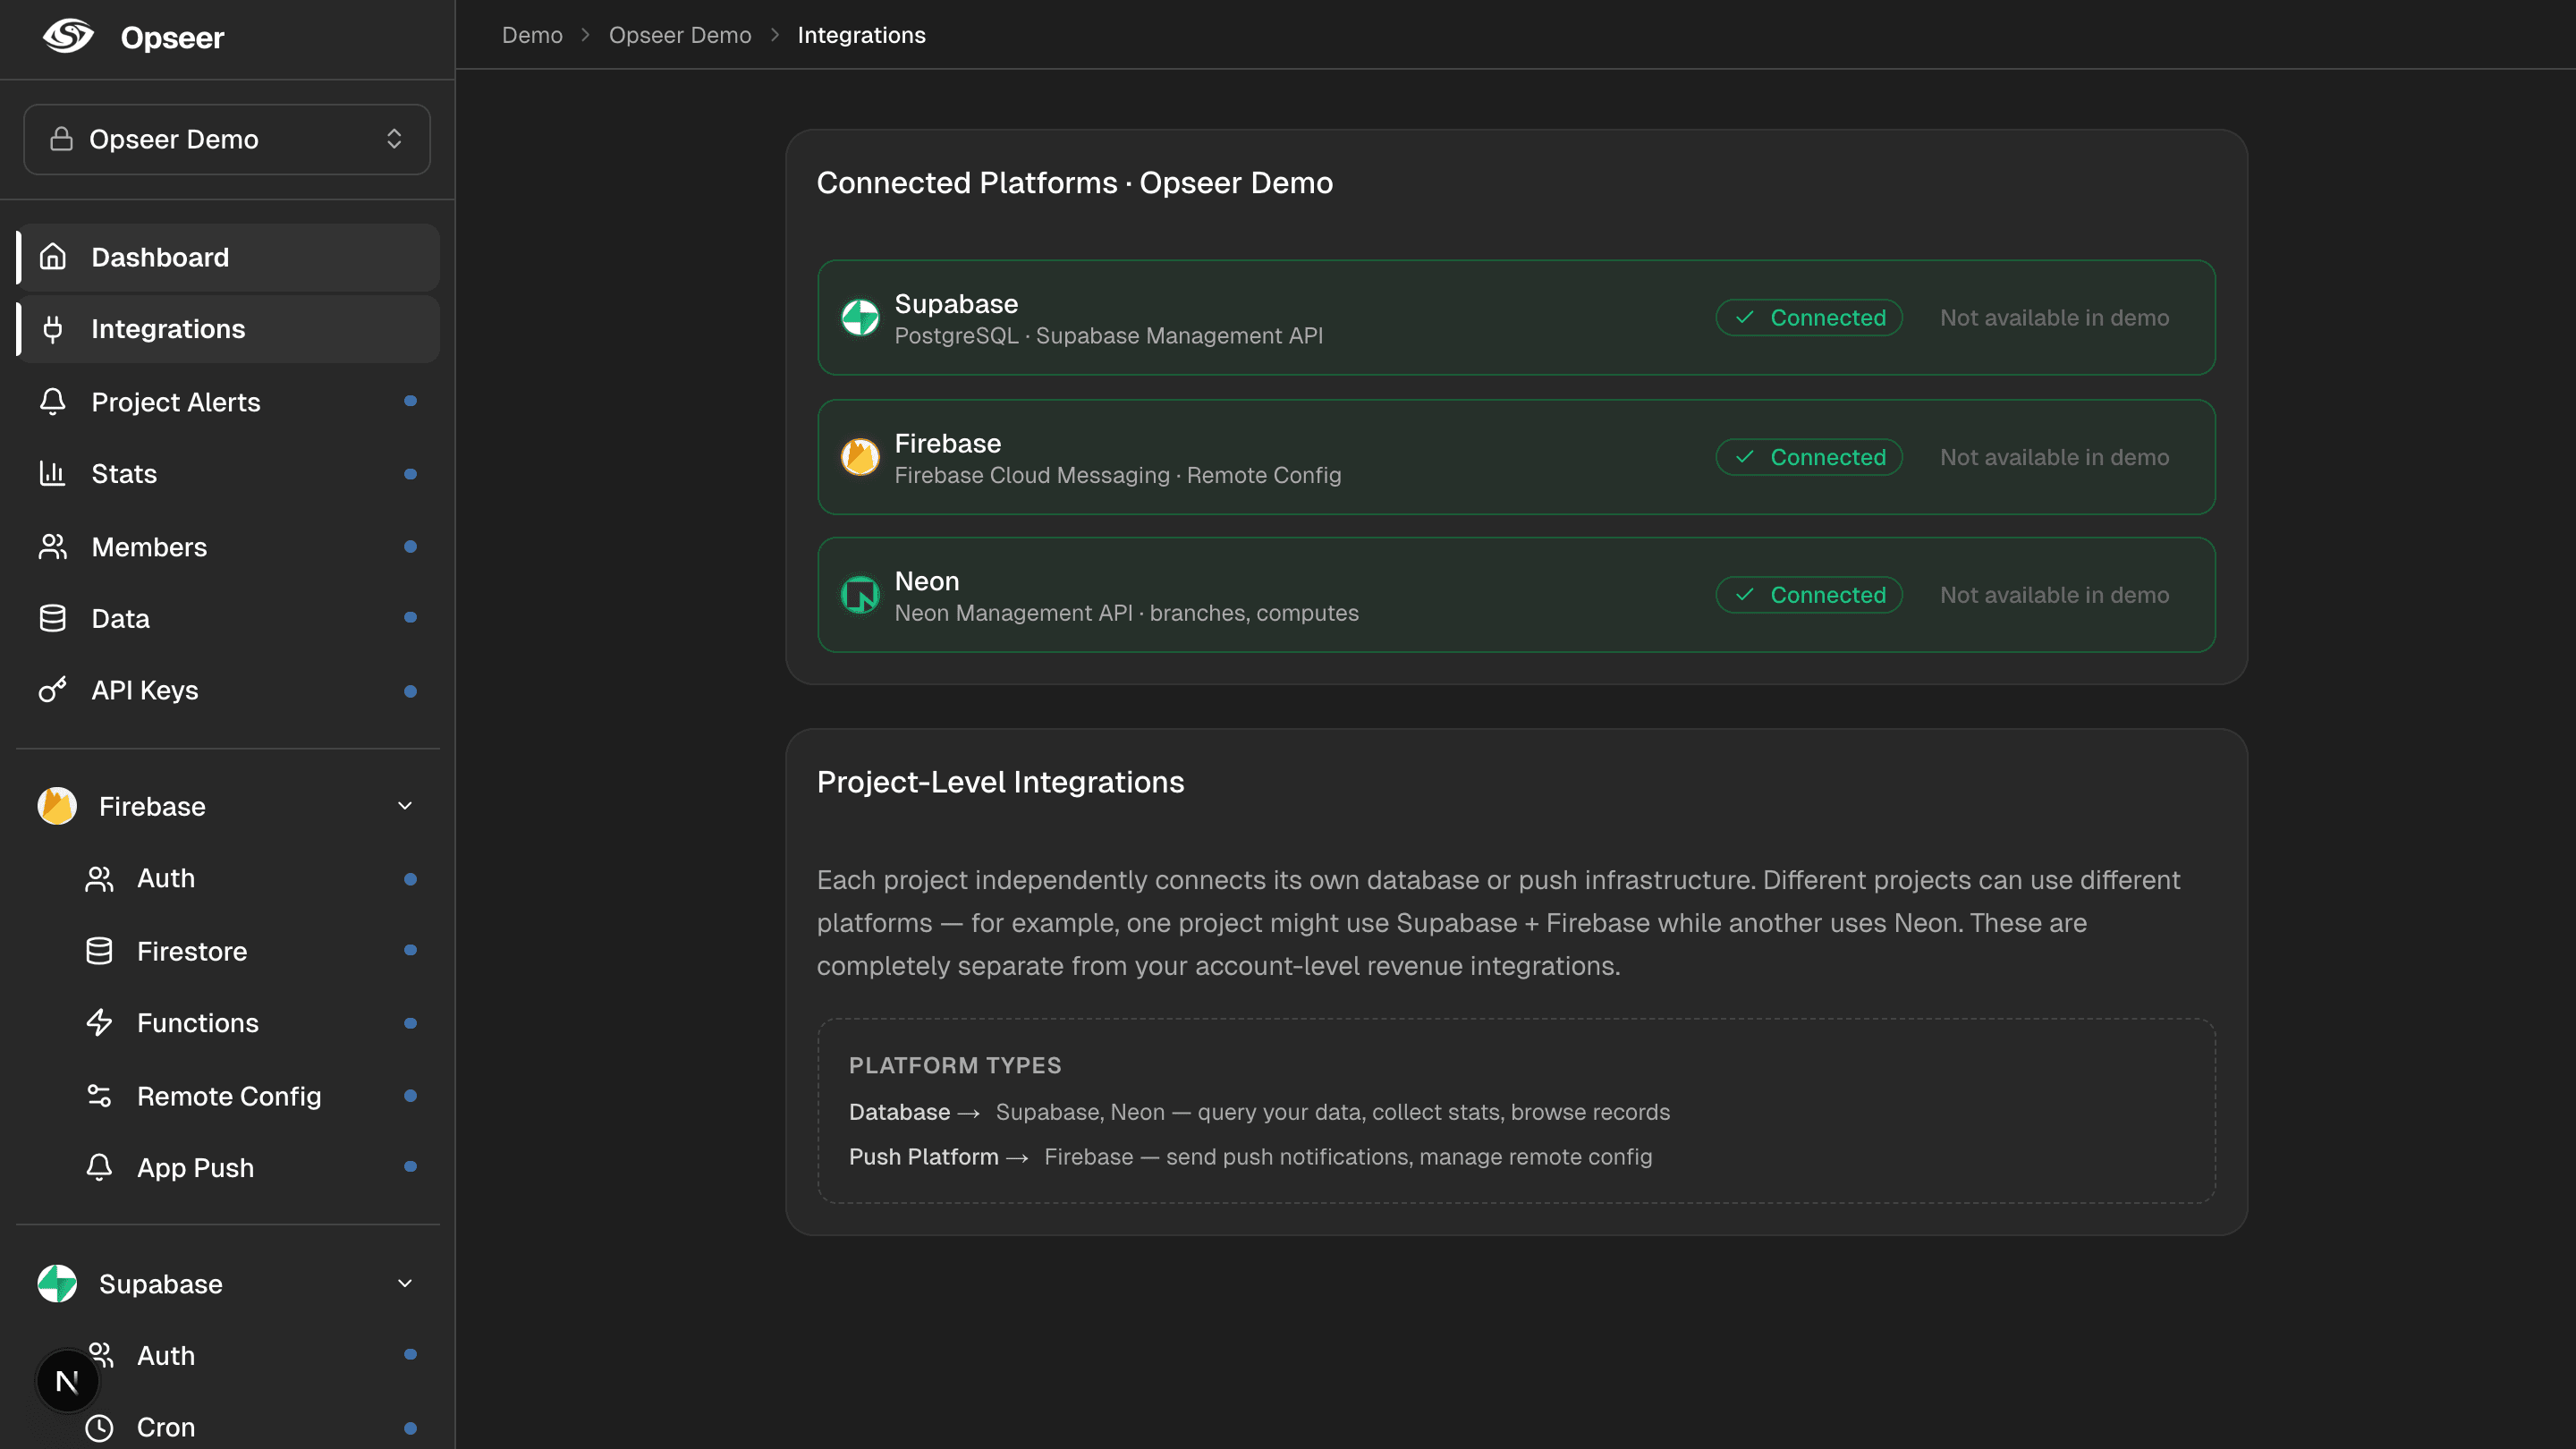Click the Project Alerts bell icon
The image size is (2576, 1449).
[53, 402]
